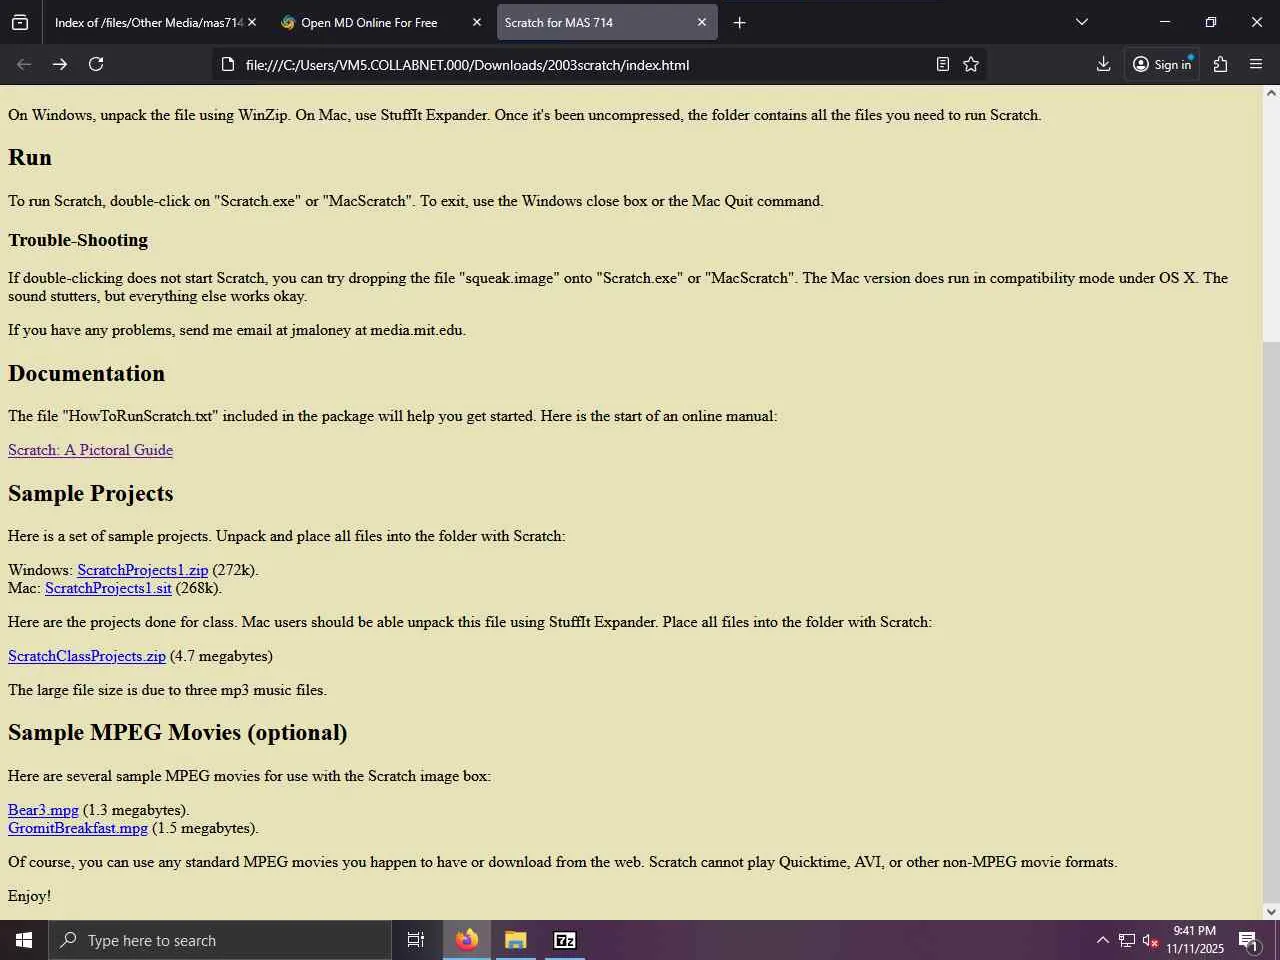Close the Index of /files tab

(x=252, y=22)
